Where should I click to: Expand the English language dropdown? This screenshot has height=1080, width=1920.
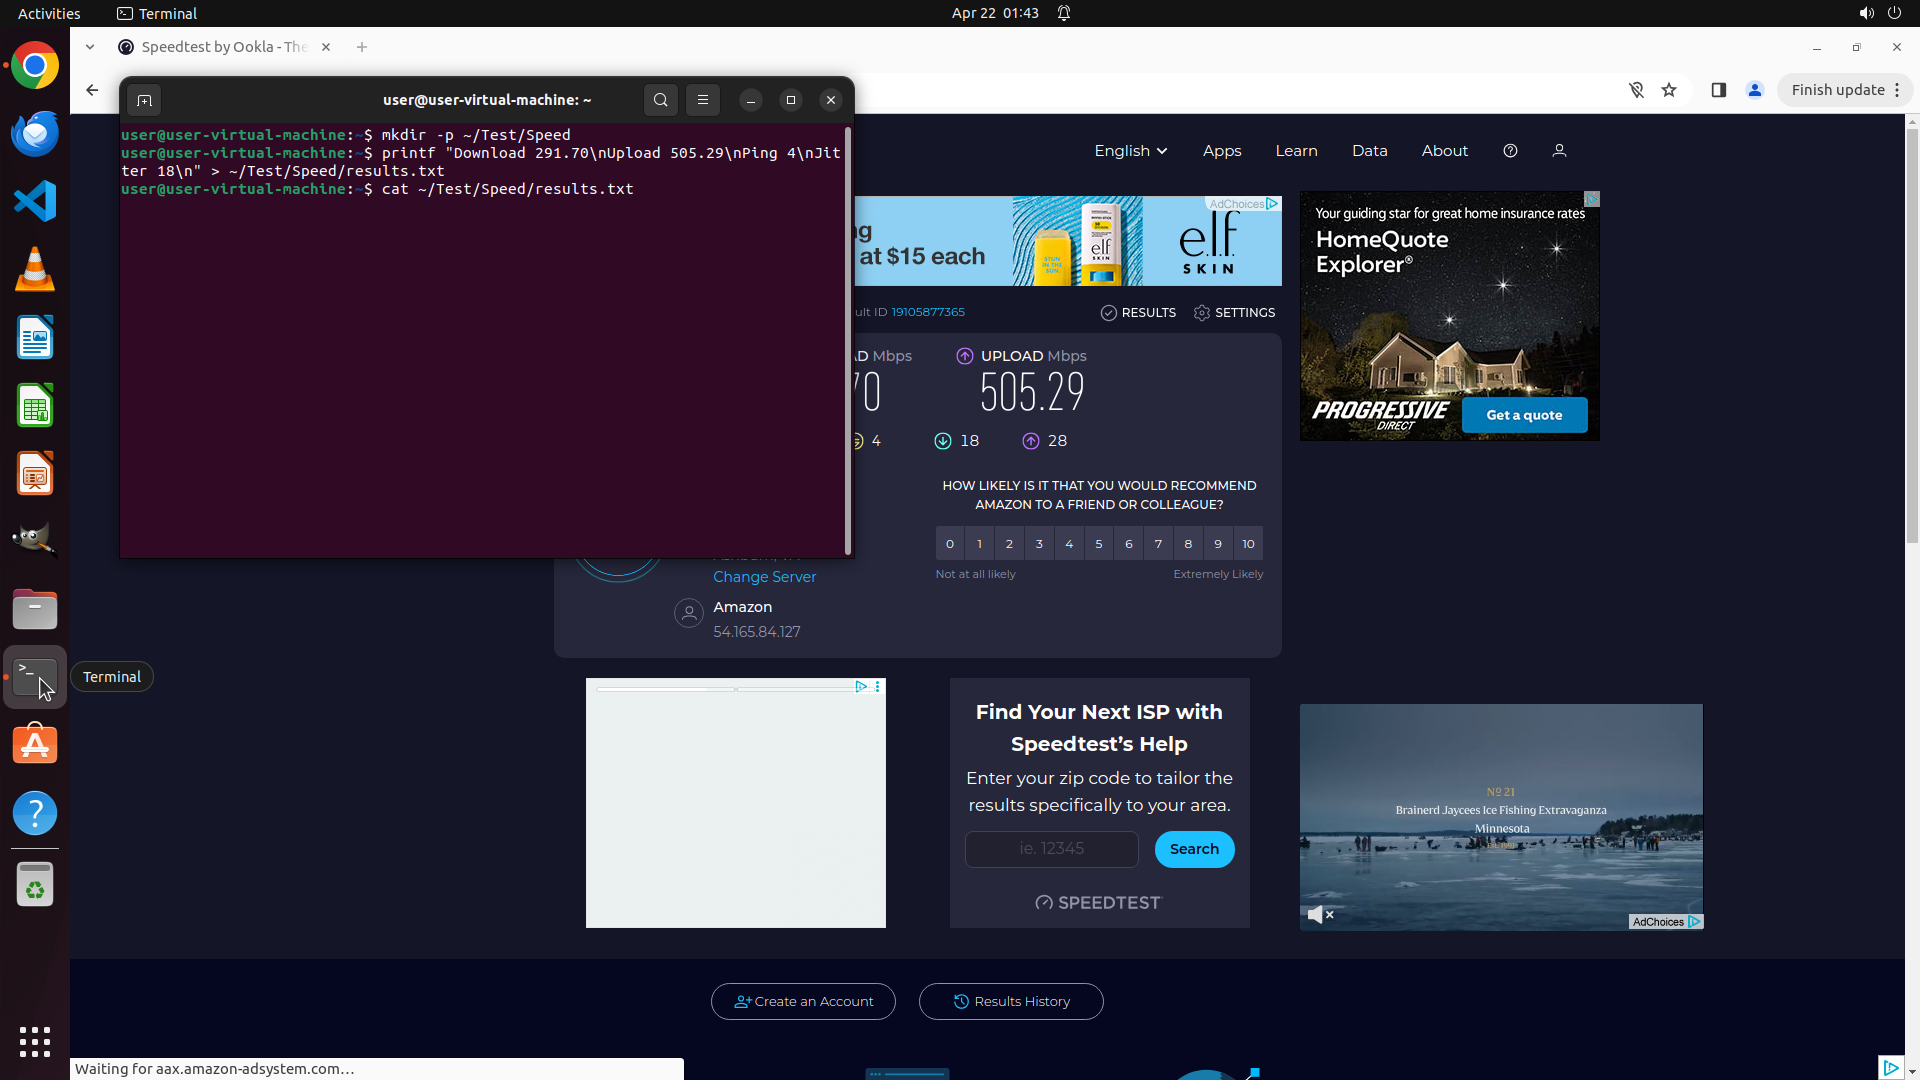tap(1130, 151)
